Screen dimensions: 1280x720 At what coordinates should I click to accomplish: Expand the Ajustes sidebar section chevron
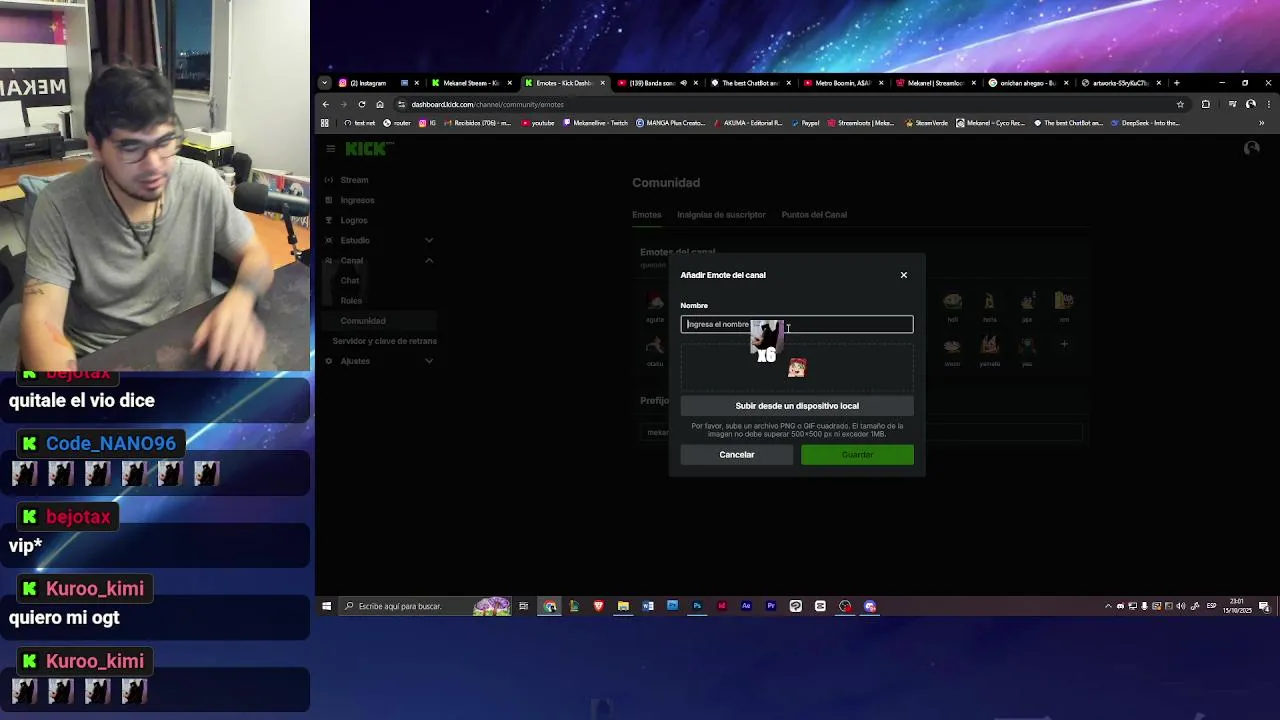tap(429, 361)
